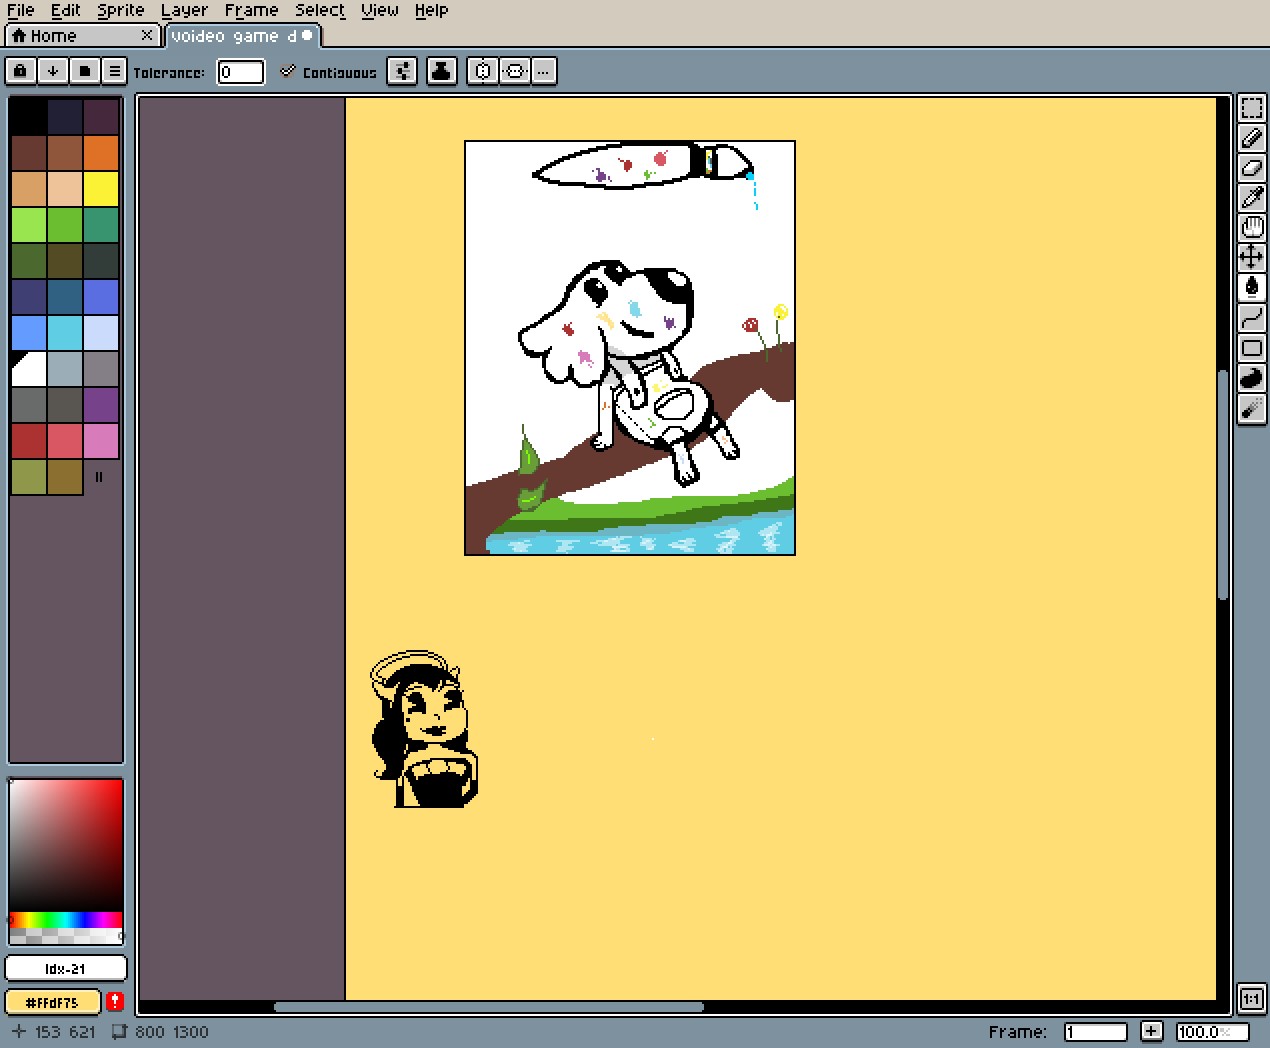
Task: Open the symmetry more options button
Action: click(543, 71)
